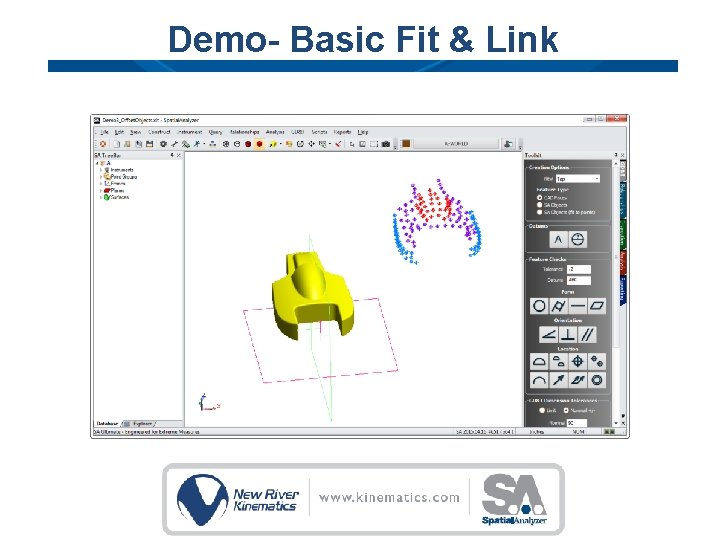Close the SA TreeBar panel

pos(179,156)
